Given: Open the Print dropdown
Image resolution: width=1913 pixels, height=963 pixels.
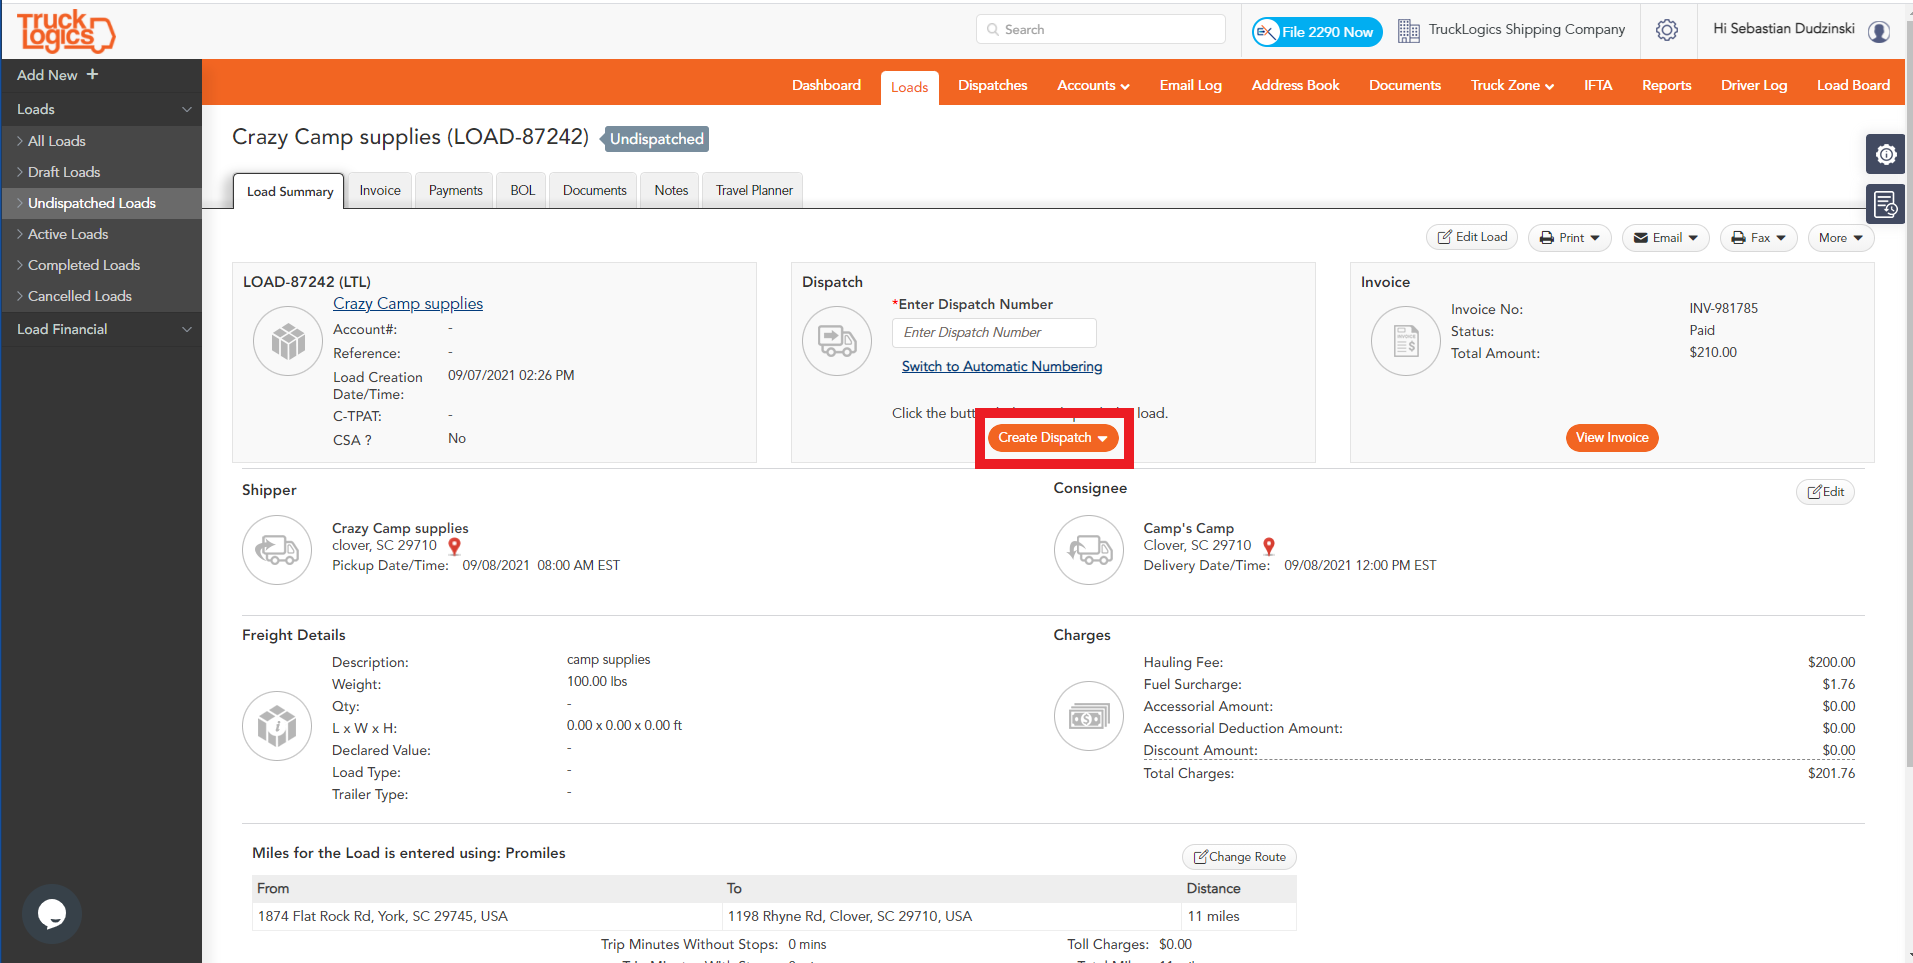Looking at the screenshot, I should [1569, 238].
